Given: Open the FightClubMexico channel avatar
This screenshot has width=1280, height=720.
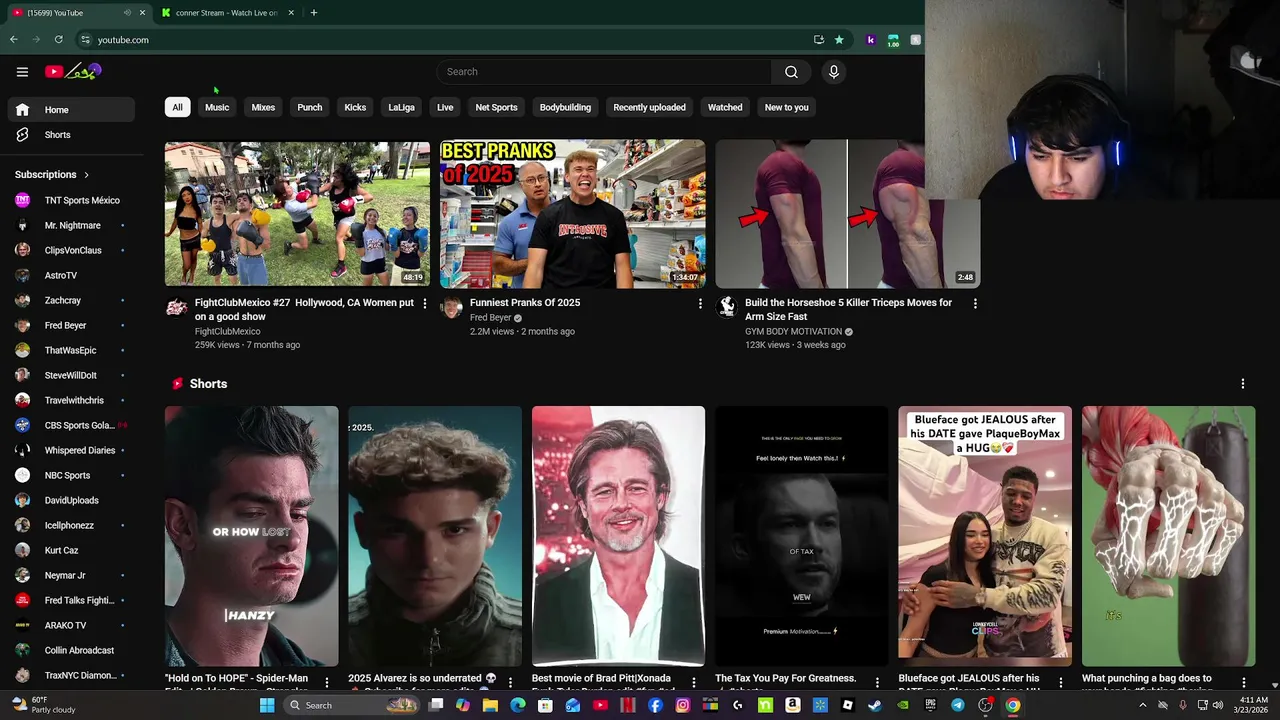Looking at the screenshot, I should (x=176, y=308).
